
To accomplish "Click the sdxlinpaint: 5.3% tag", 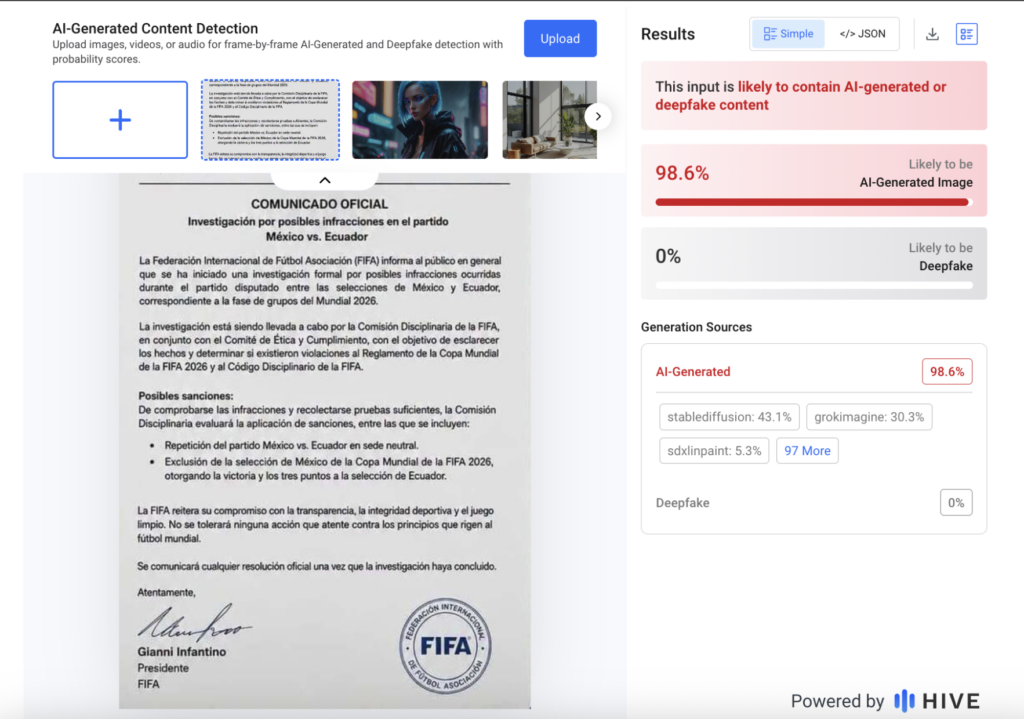I will [714, 451].
